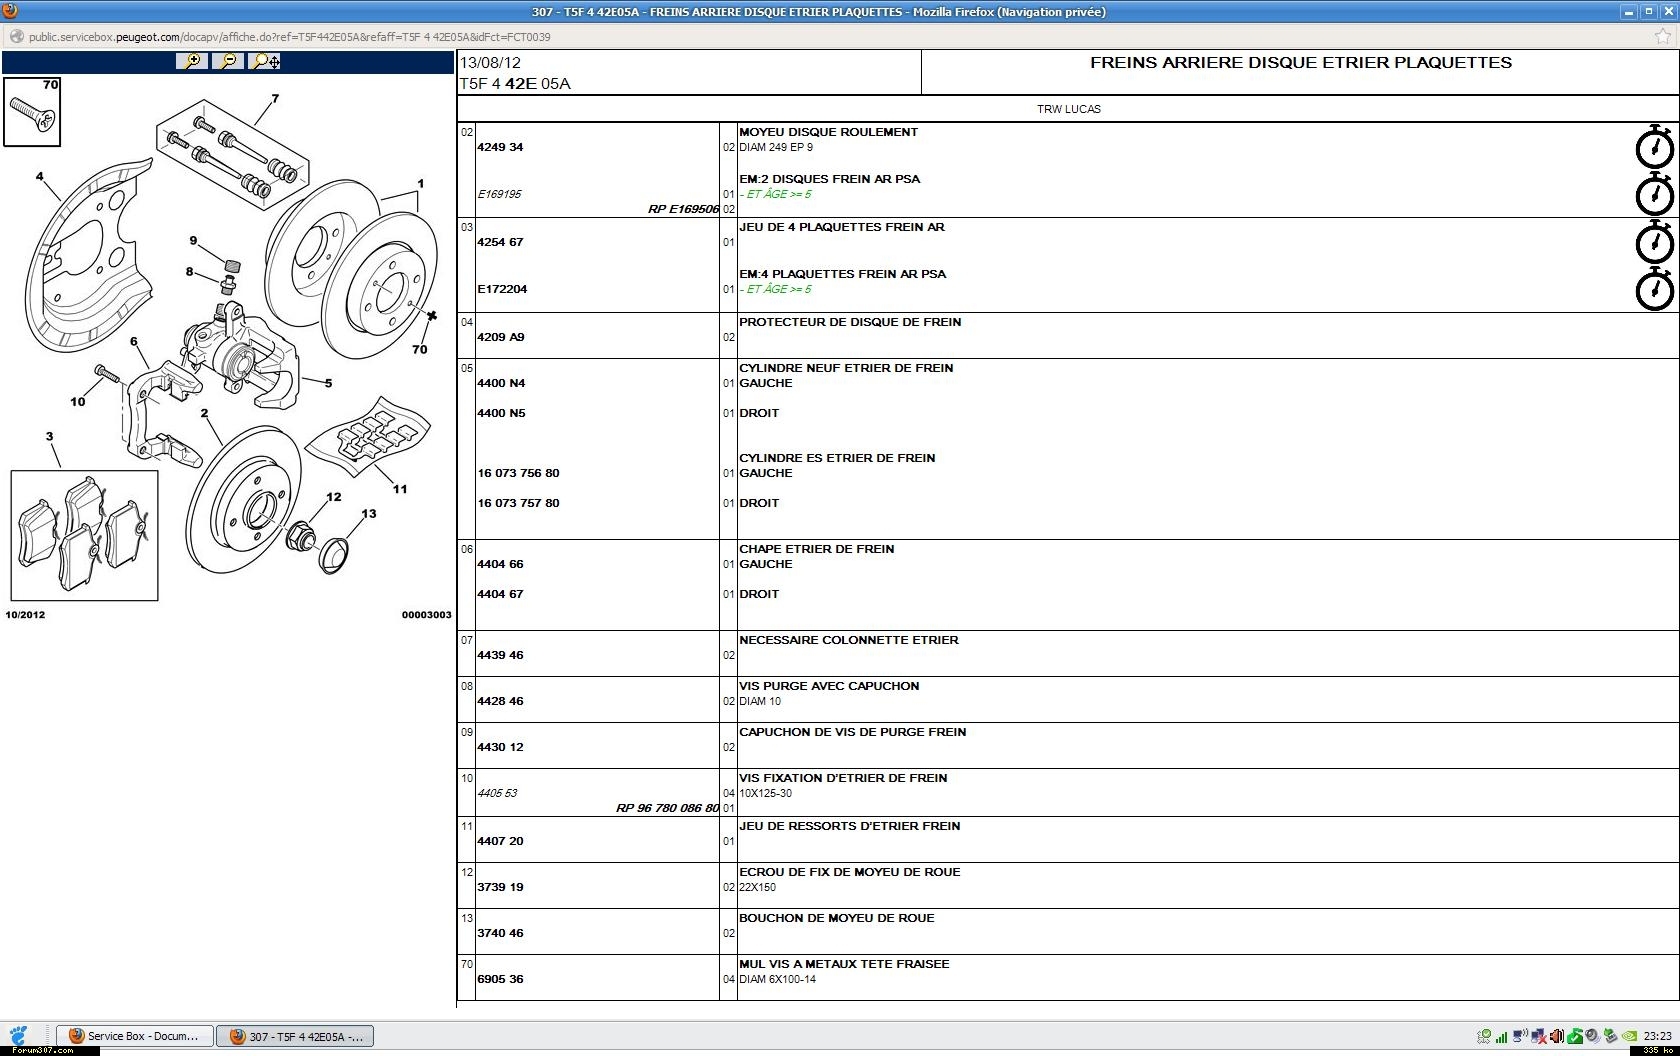Bookmark page with the star icon

coord(1664,37)
